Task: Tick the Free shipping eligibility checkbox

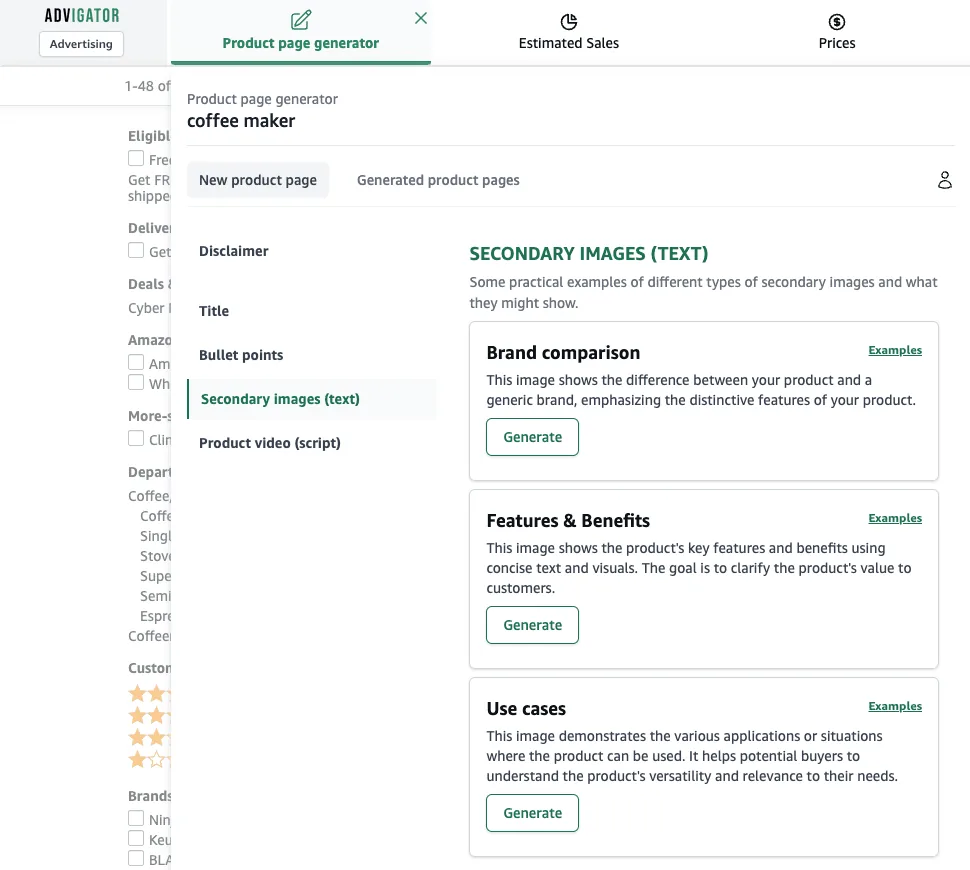Action: click(136, 158)
